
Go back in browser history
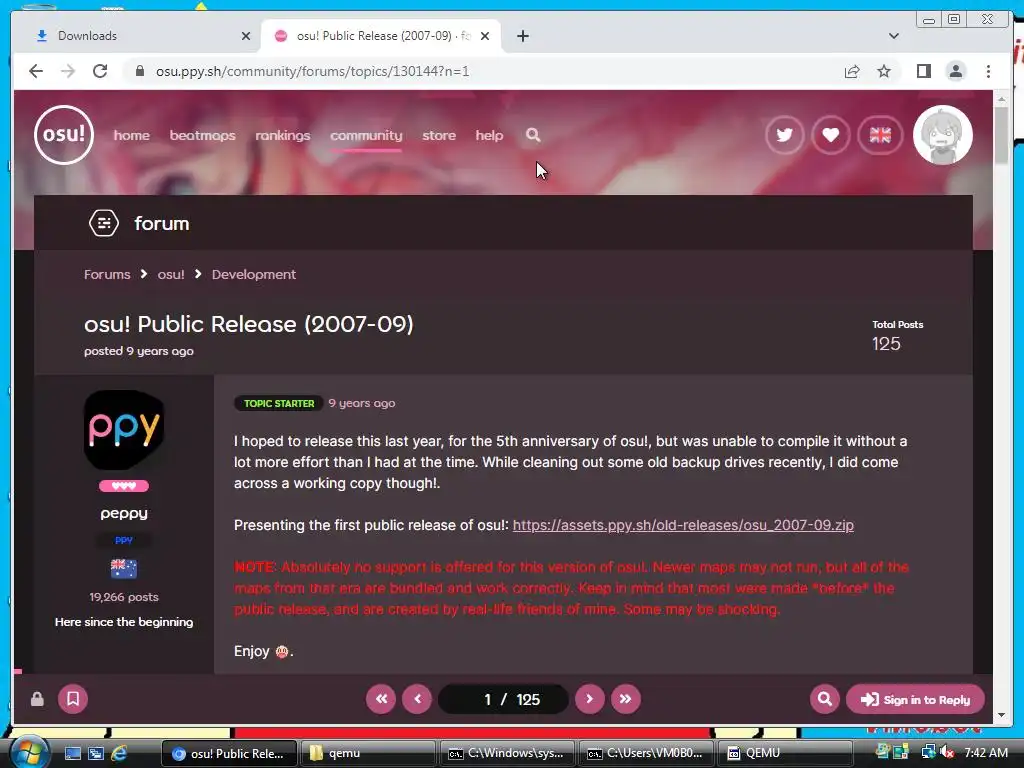tap(36, 71)
